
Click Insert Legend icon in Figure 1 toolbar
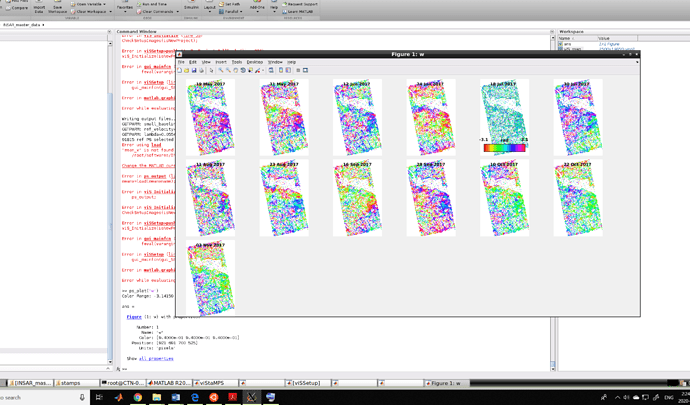pyautogui.click(x=288, y=70)
